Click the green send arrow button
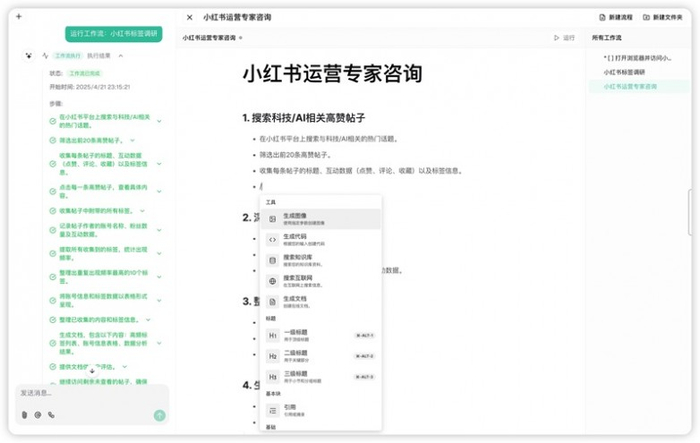 click(159, 415)
